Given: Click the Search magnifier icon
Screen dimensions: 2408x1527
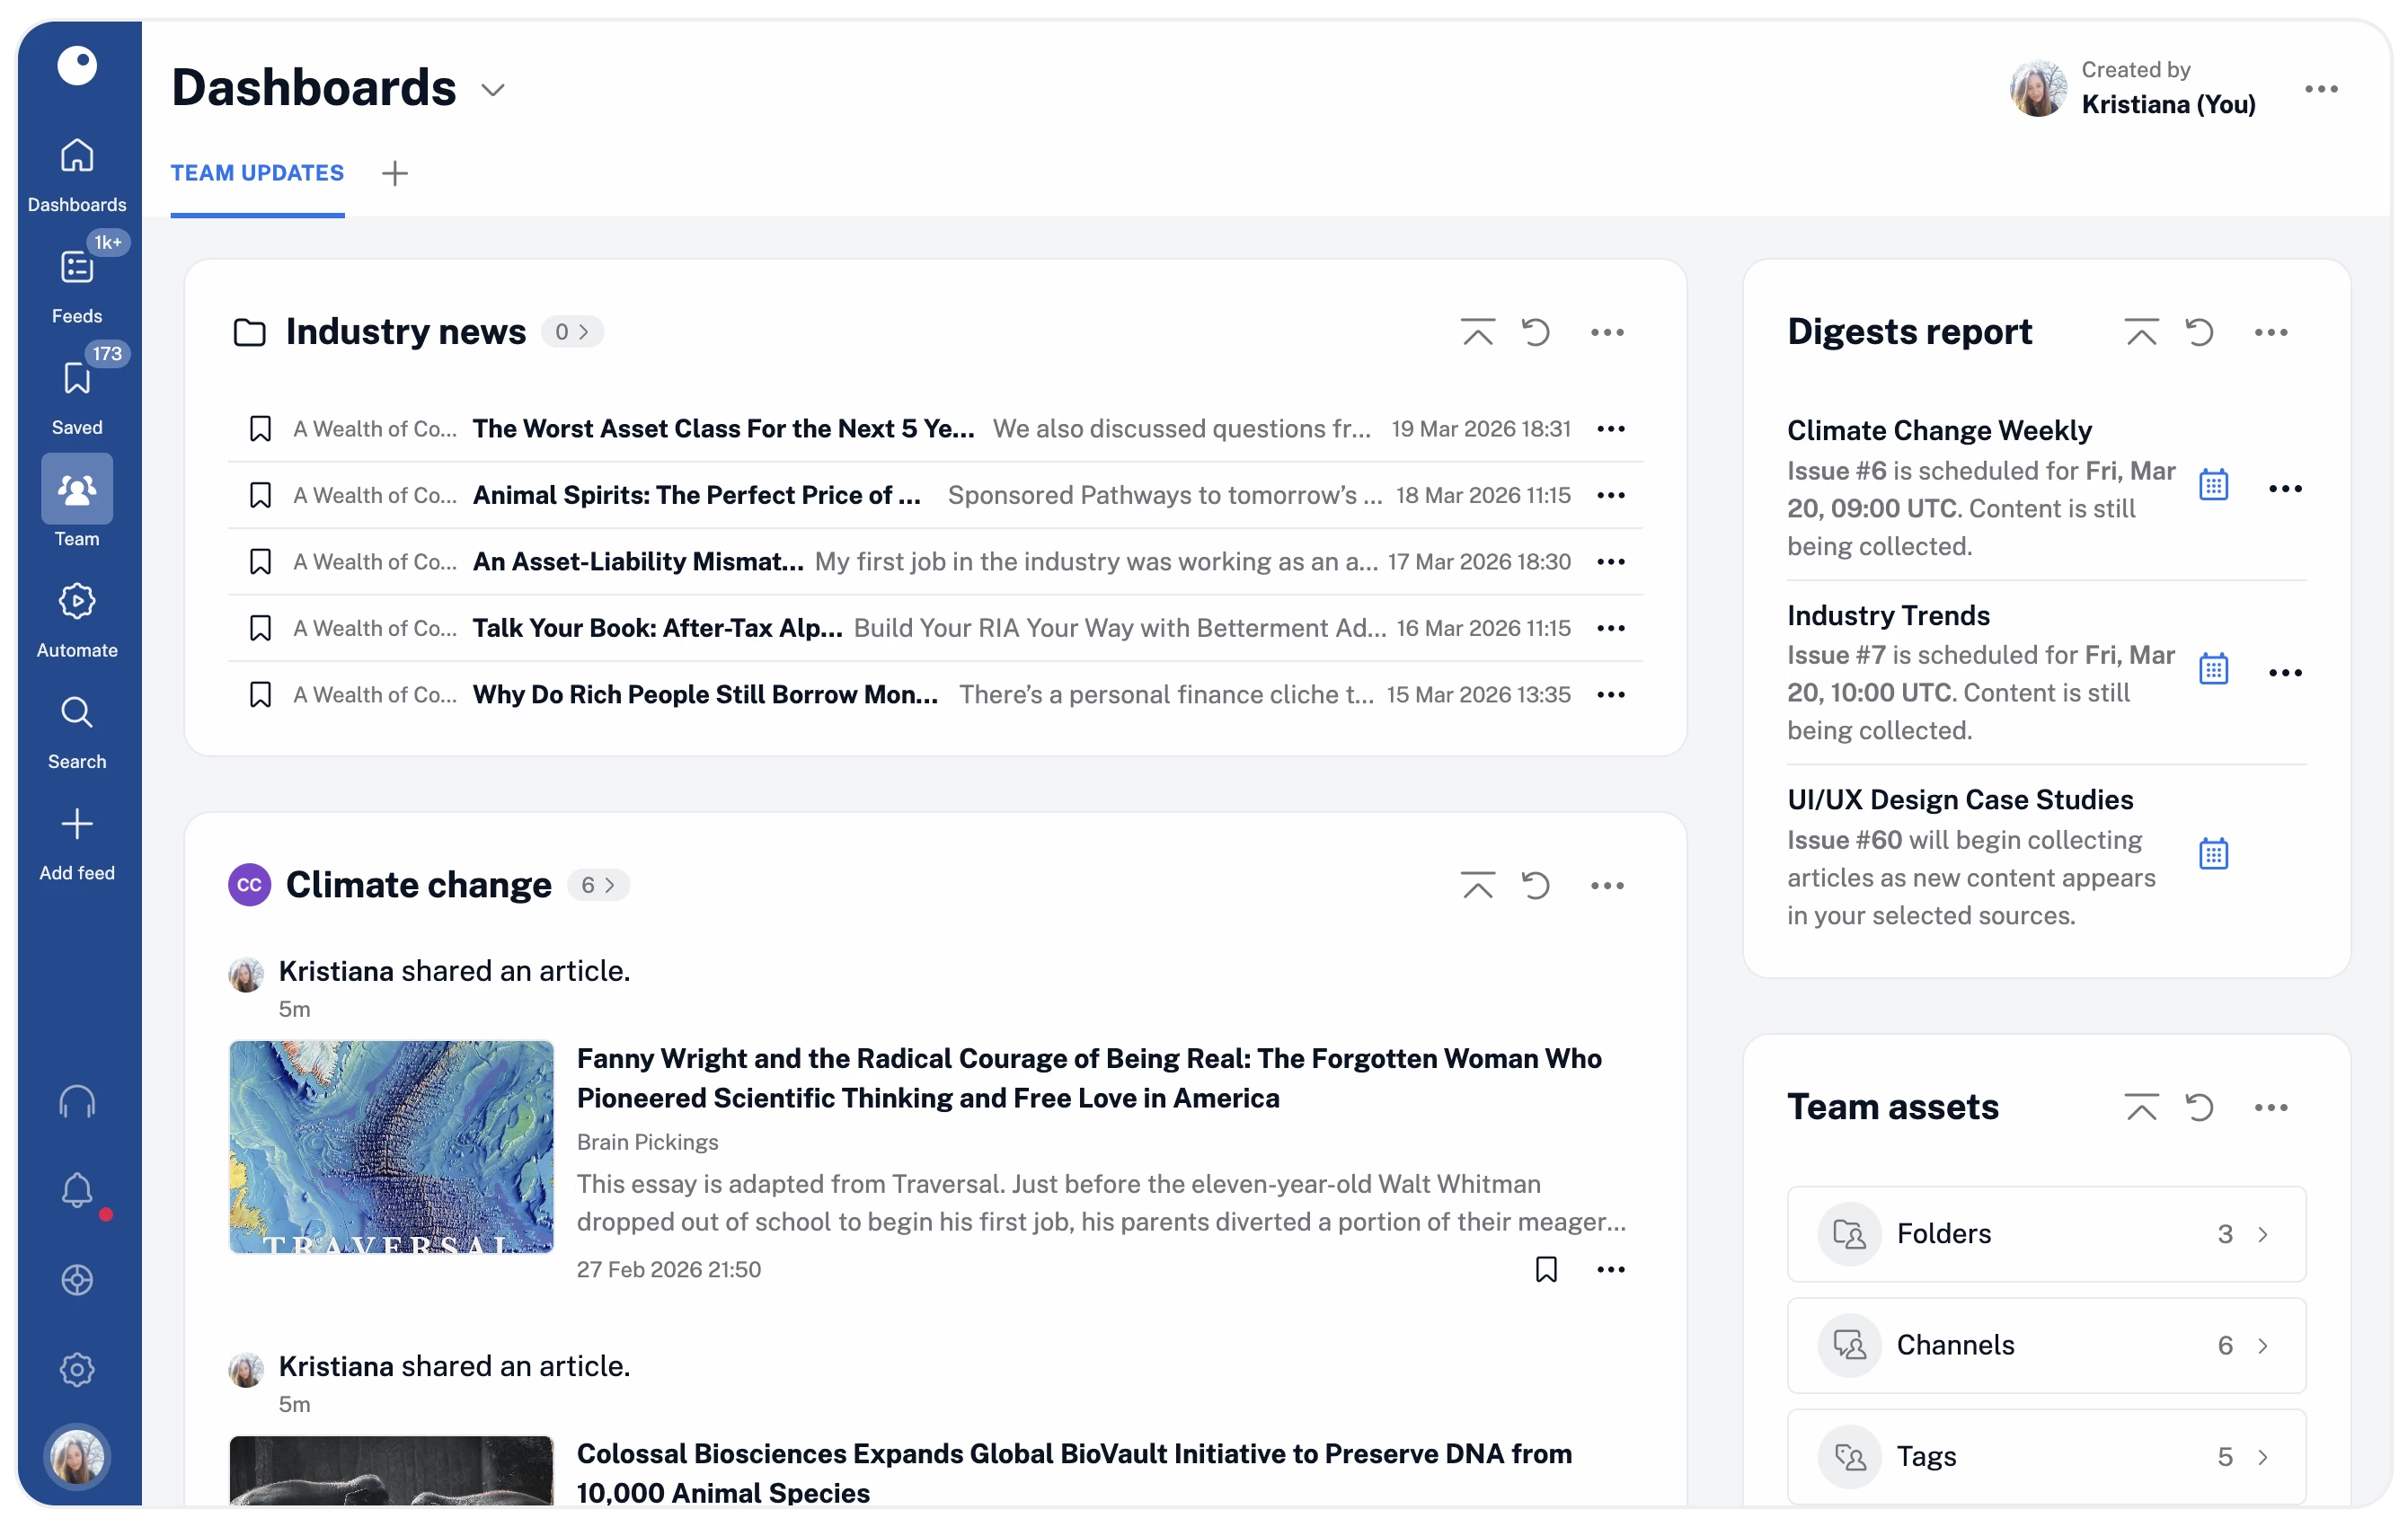Looking at the screenshot, I should click(x=77, y=712).
